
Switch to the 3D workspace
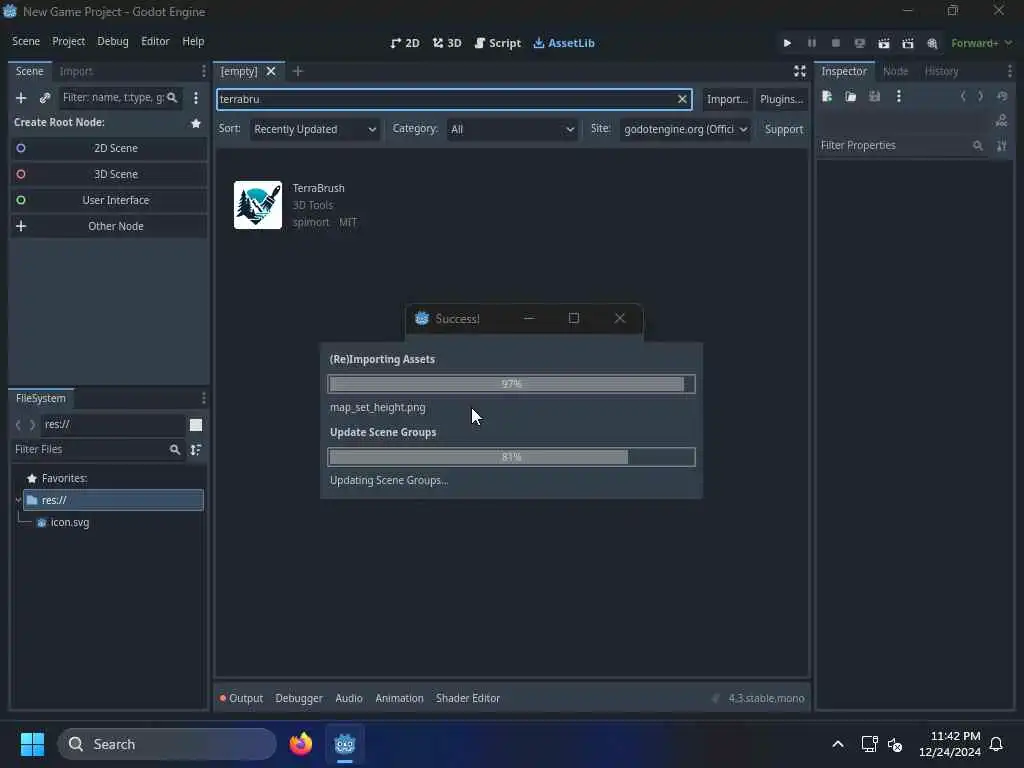coord(447,43)
